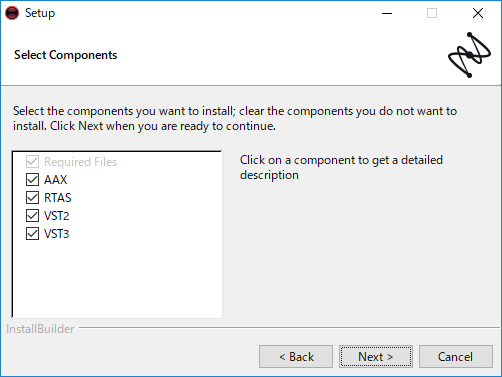The image size is (502, 377).
Task: Cancel the setup wizard
Action: pos(456,357)
